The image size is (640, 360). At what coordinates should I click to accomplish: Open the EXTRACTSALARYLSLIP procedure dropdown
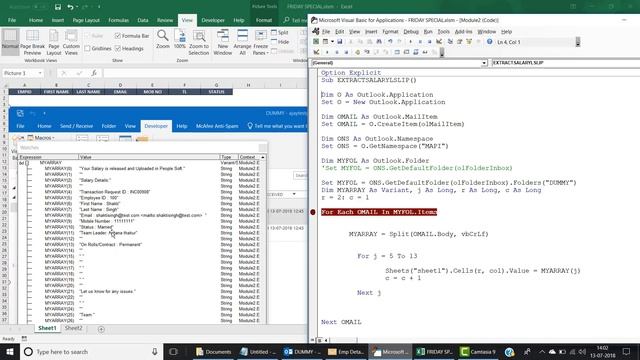(565, 63)
